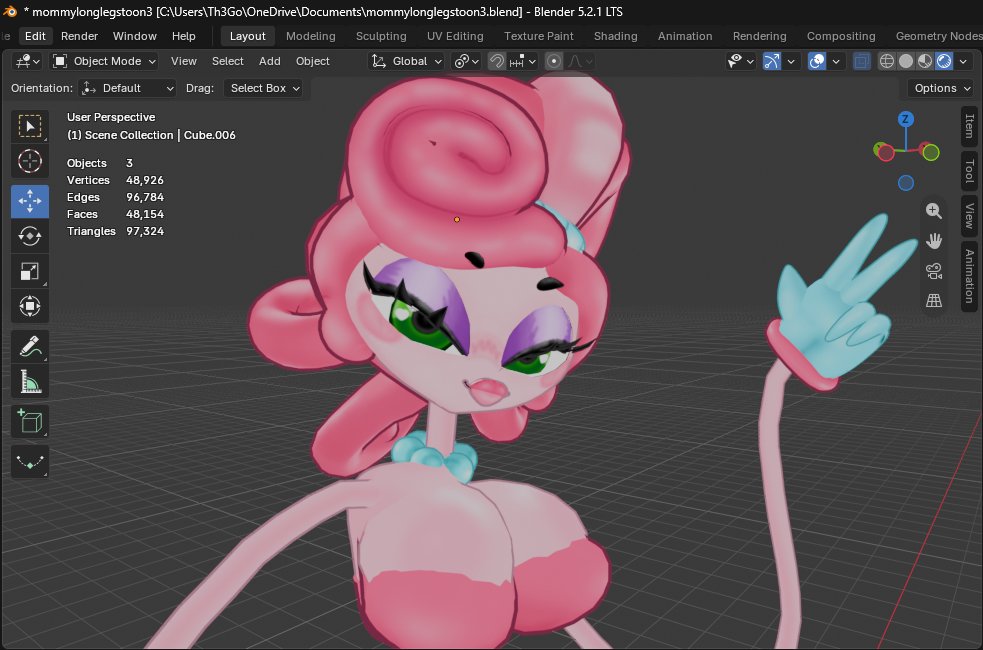Select the Move tool

29,201
